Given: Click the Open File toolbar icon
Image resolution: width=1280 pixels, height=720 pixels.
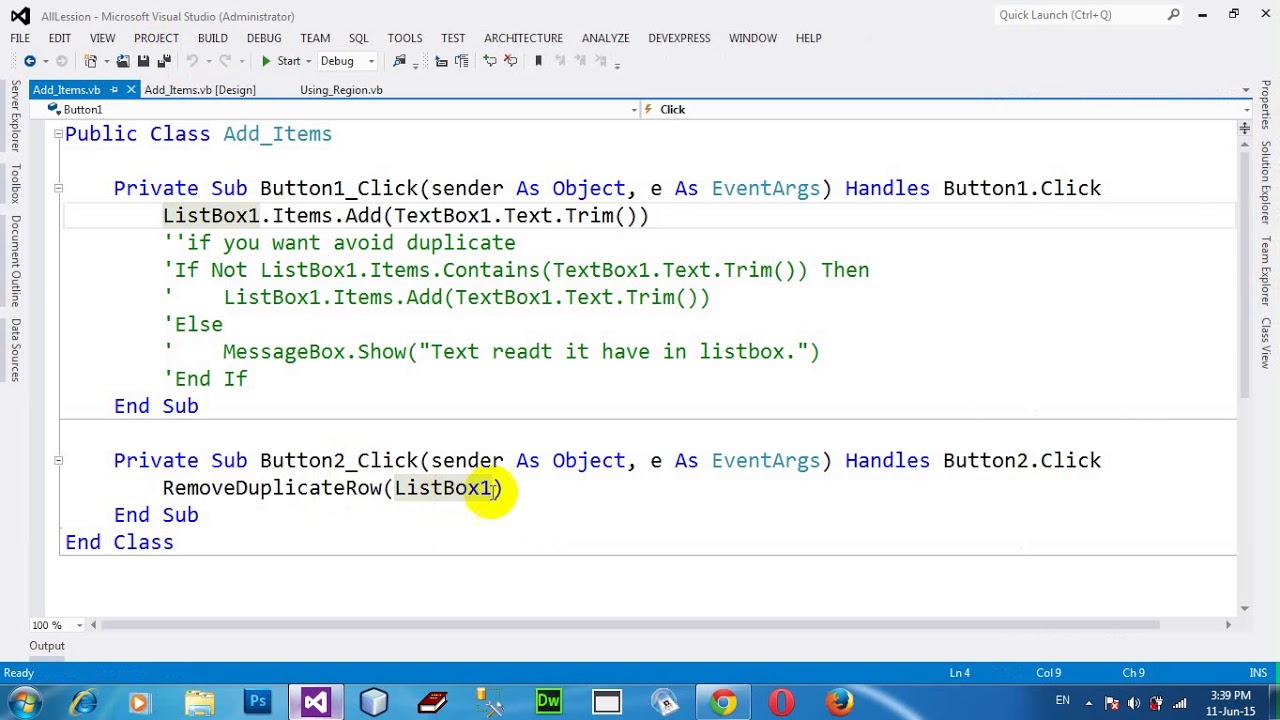Looking at the screenshot, I should pyautogui.click(x=123, y=61).
